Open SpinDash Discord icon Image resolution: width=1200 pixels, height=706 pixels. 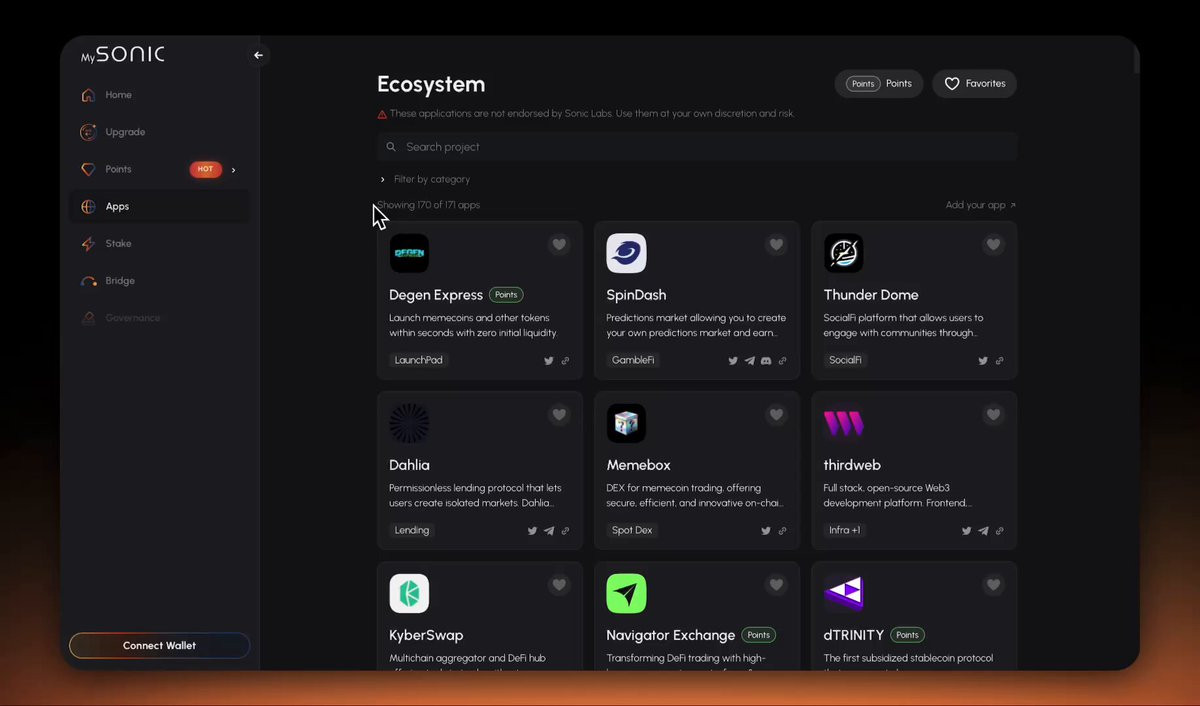click(766, 361)
